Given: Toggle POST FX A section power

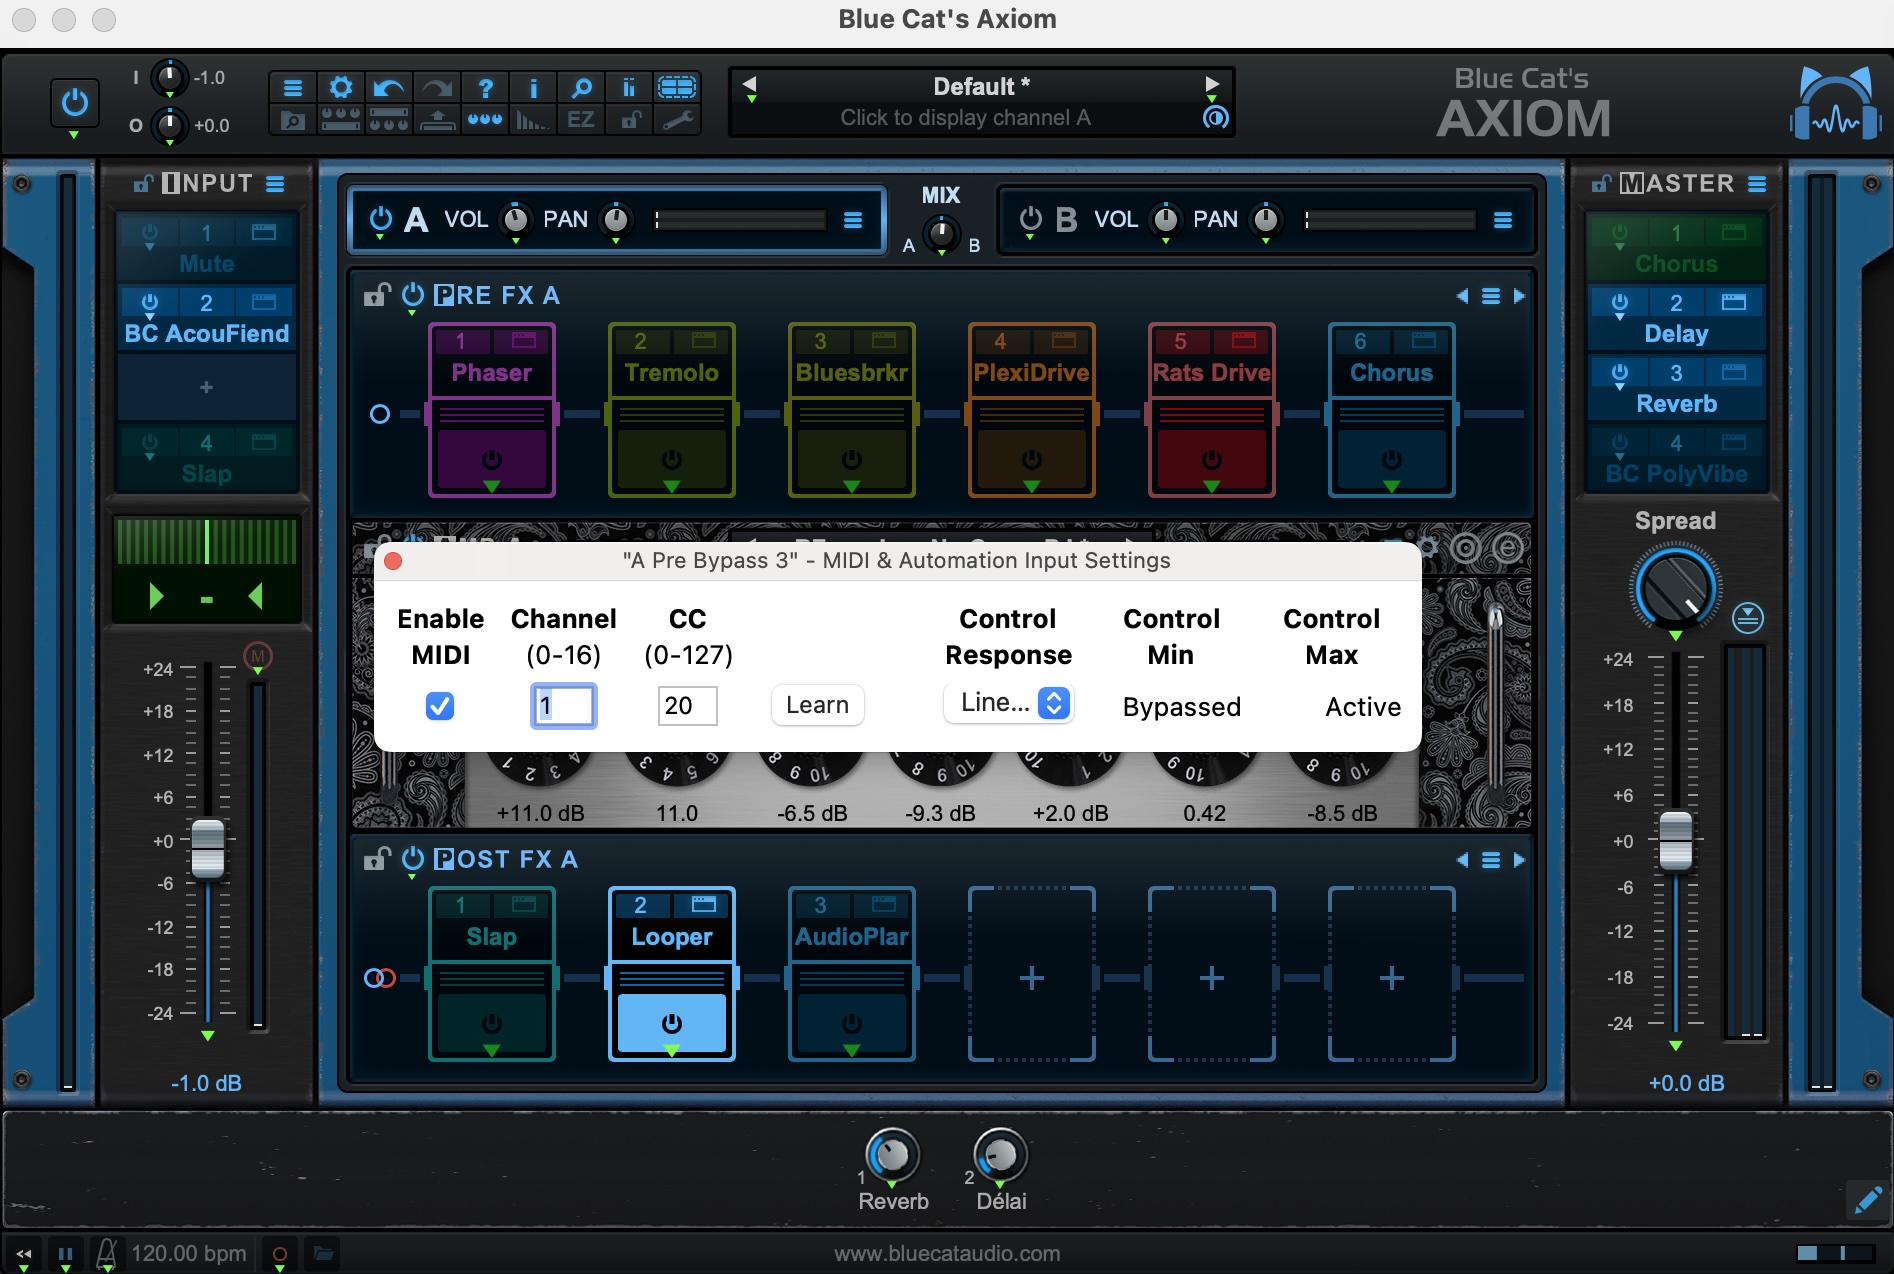Looking at the screenshot, I should click(x=413, y=859).
